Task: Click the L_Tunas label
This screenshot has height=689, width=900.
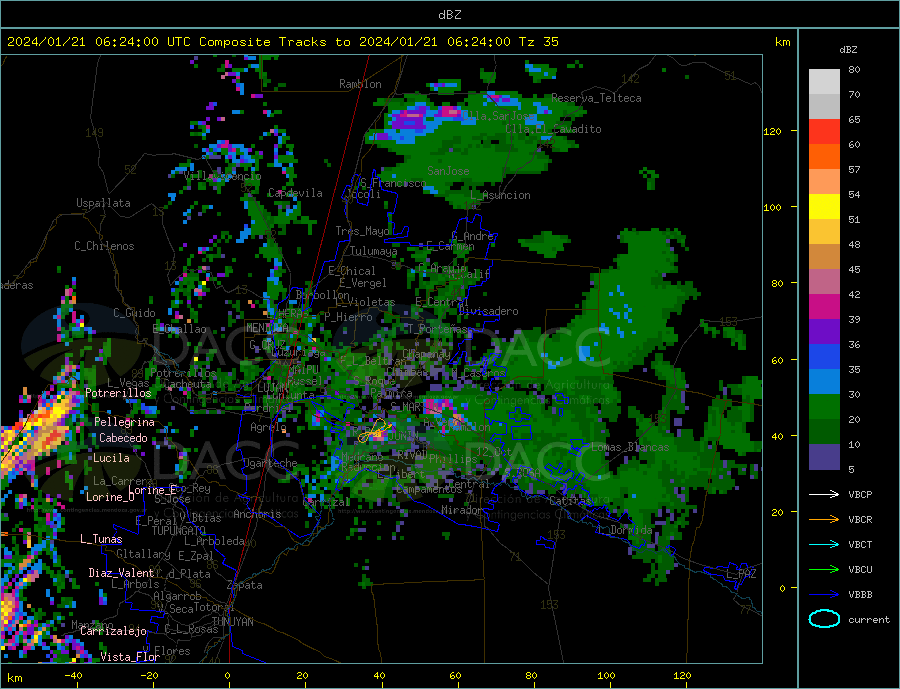Action: tap(101, 539)
